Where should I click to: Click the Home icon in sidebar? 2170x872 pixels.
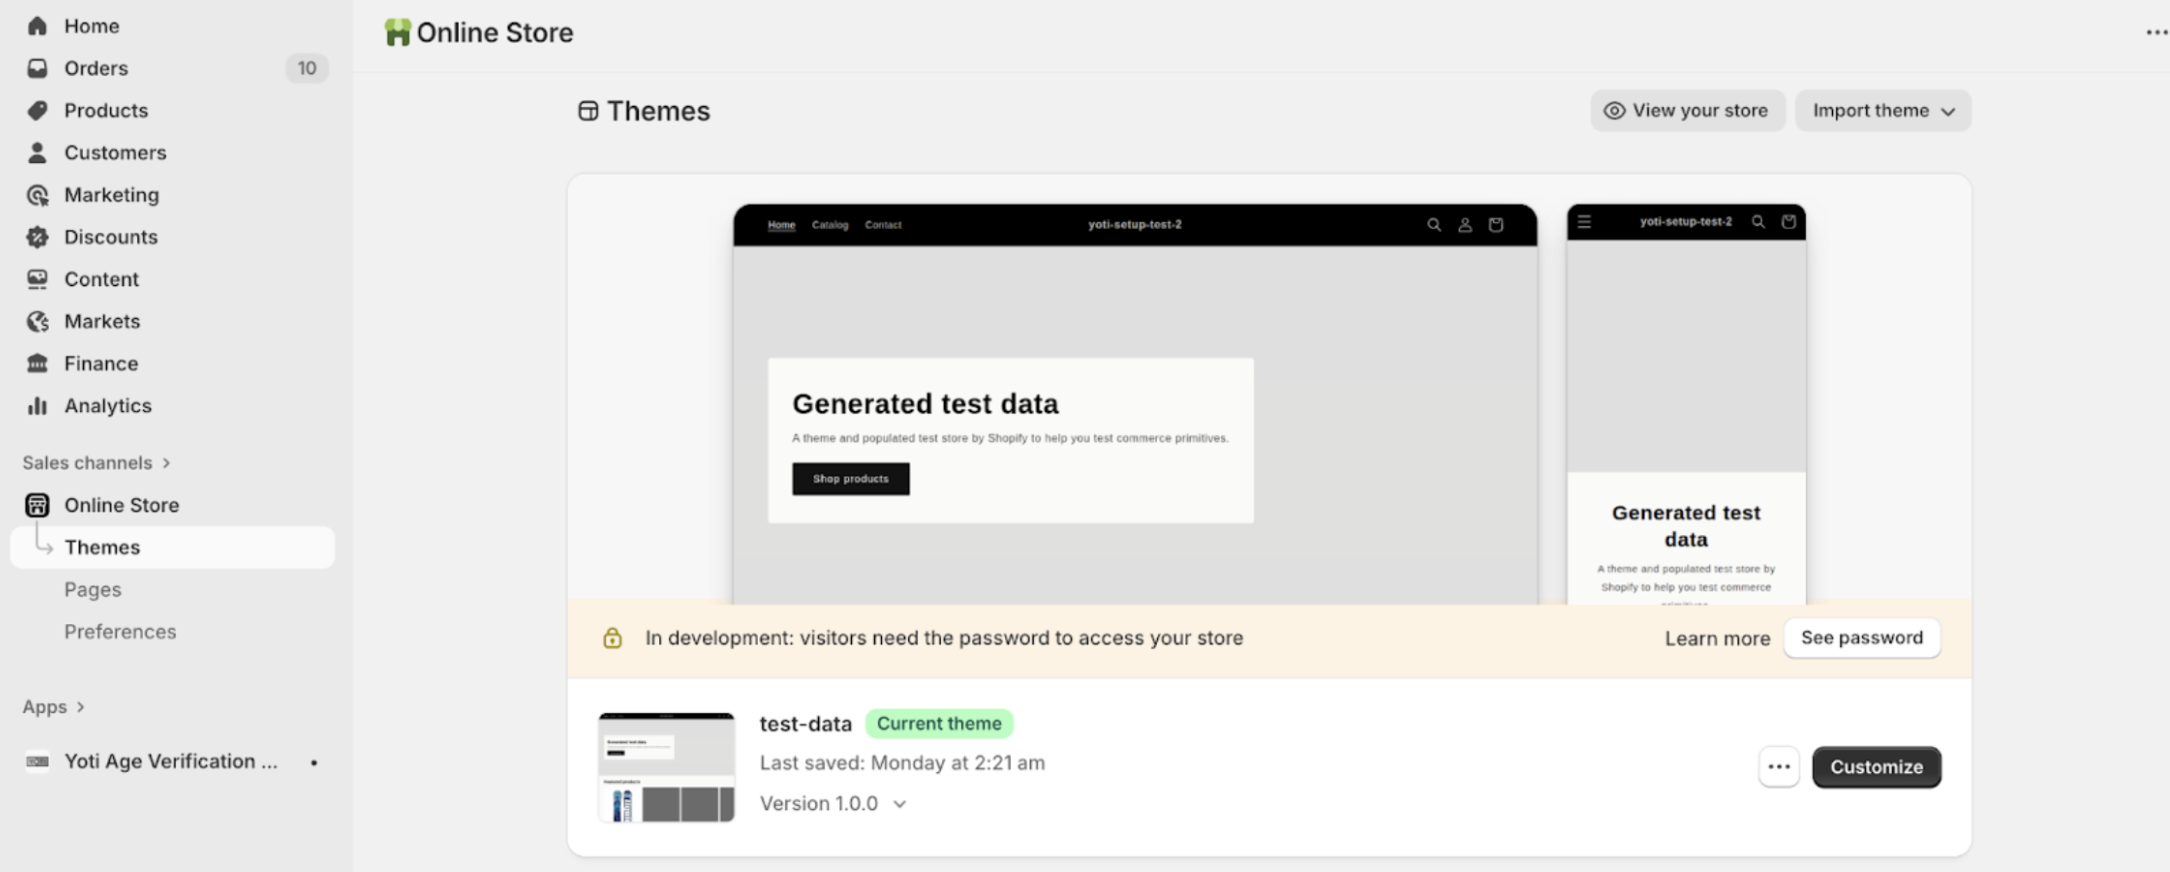[x=37, y=26]
